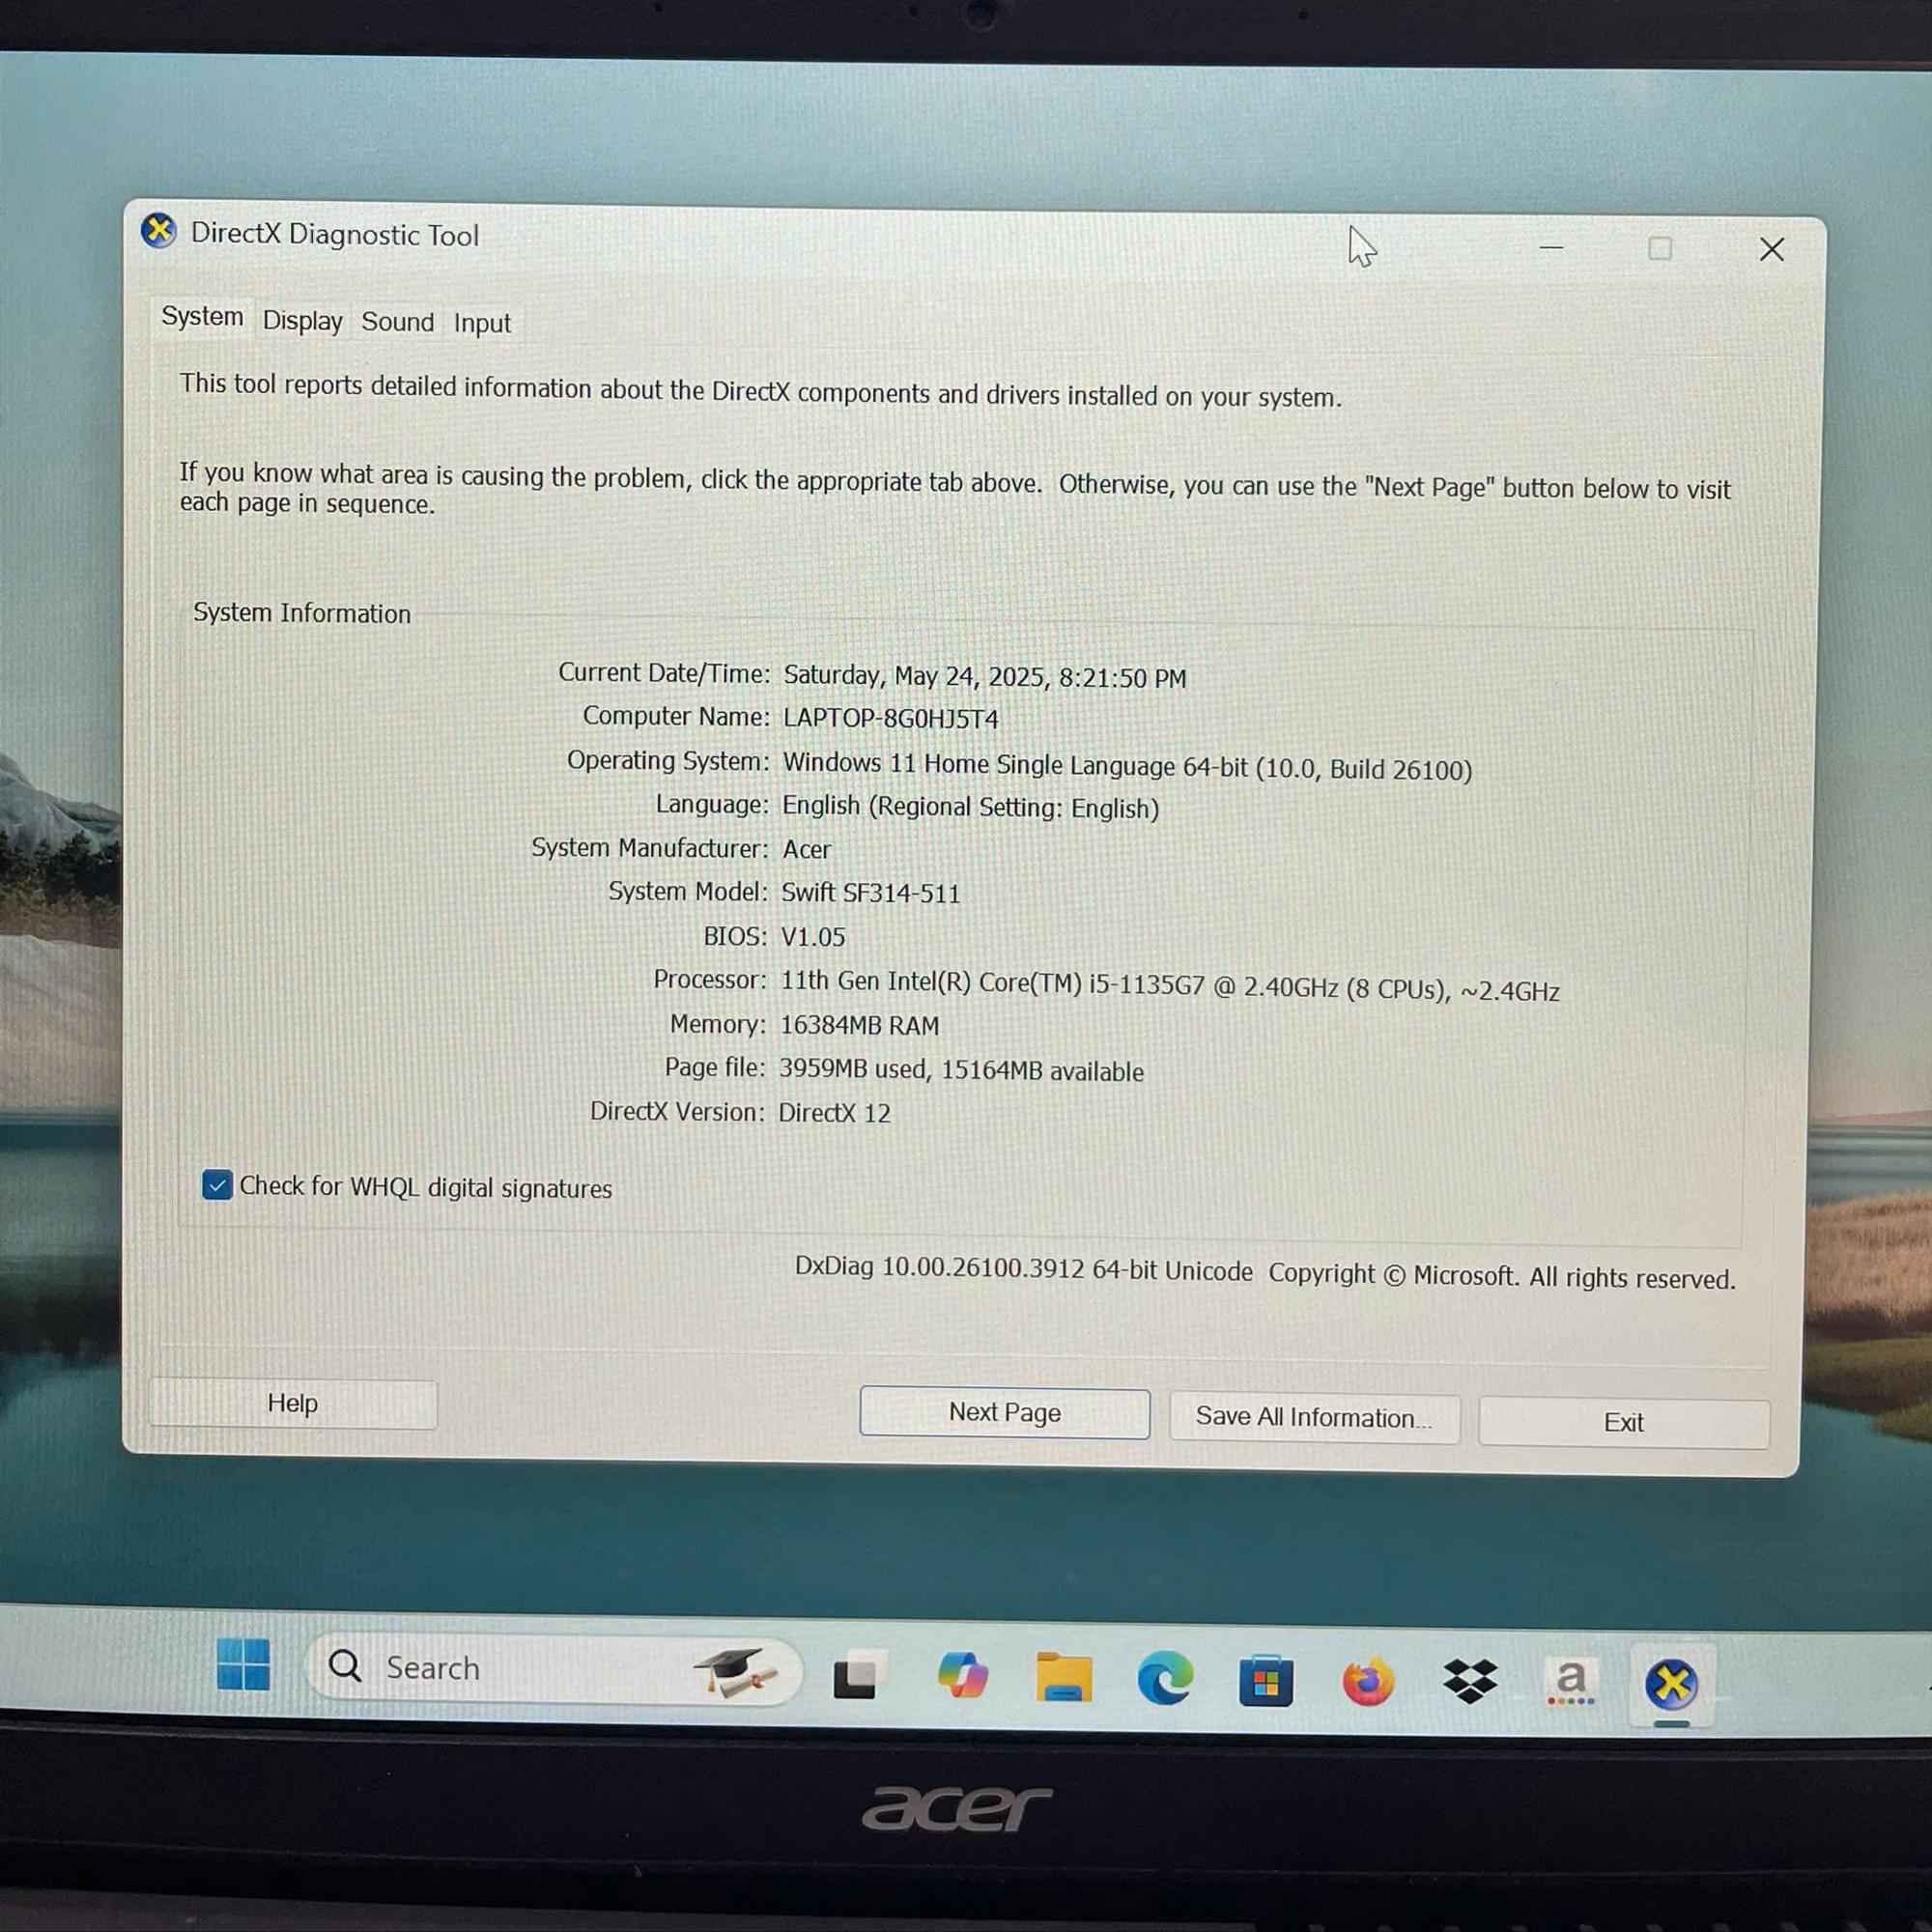Minimize the DirectX Diagnostic Tool window

(x=1551, y=247)
